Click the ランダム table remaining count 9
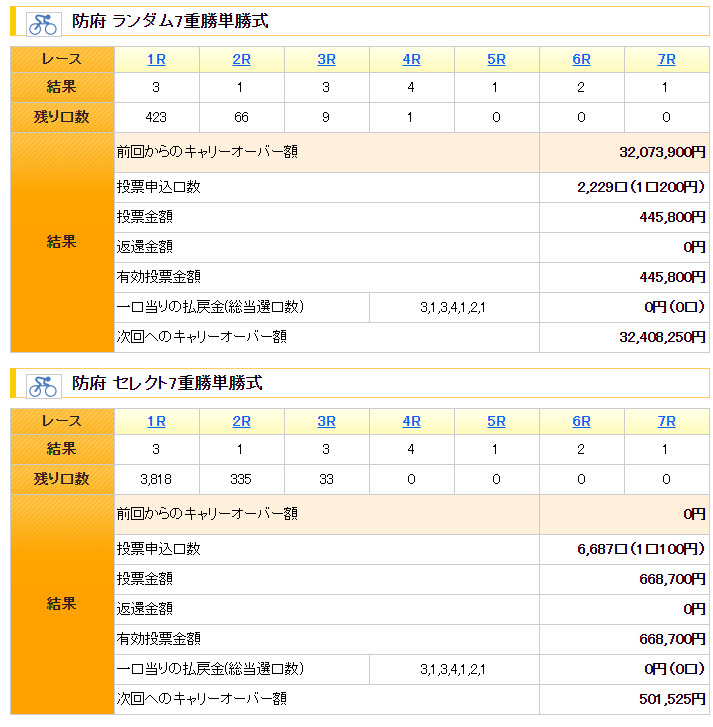Screen dimensions: 713x727 [x=326, y=117]
